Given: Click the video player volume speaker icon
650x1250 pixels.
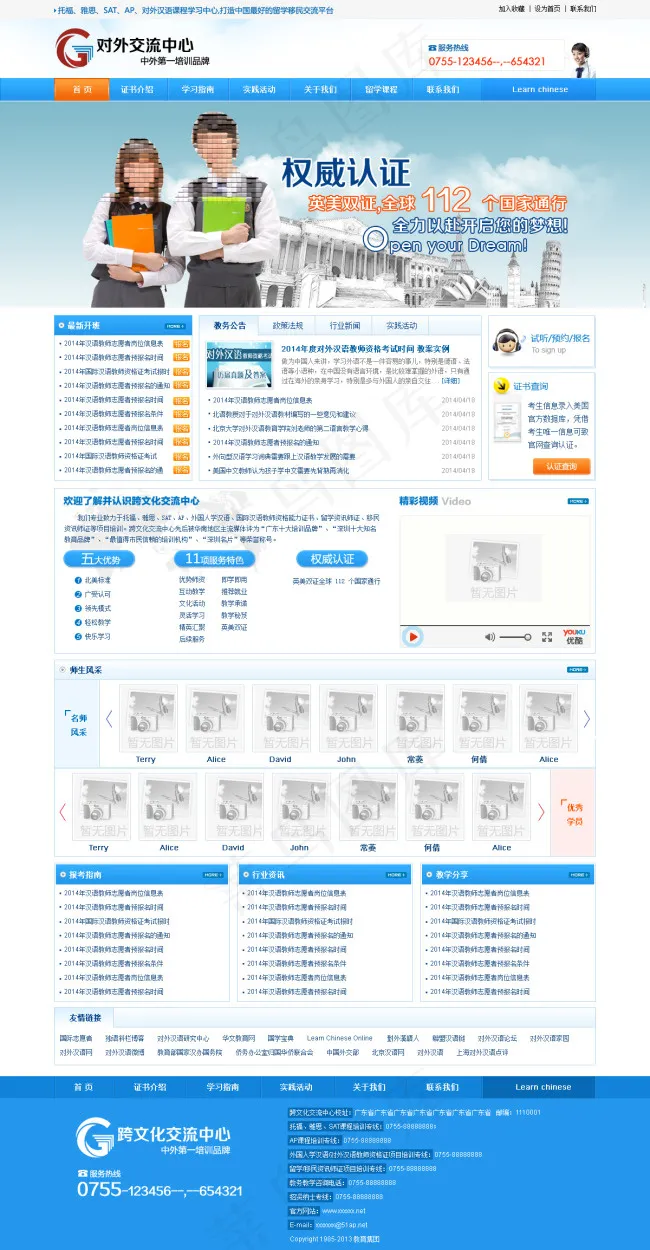Looking at the screenshot, I should click(x=490, y=637).
